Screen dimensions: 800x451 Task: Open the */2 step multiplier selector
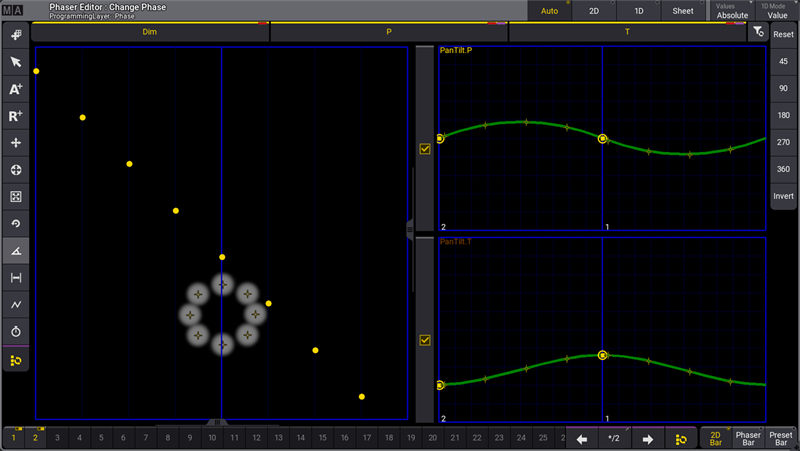pyautogui.click(x=614, y=439)
